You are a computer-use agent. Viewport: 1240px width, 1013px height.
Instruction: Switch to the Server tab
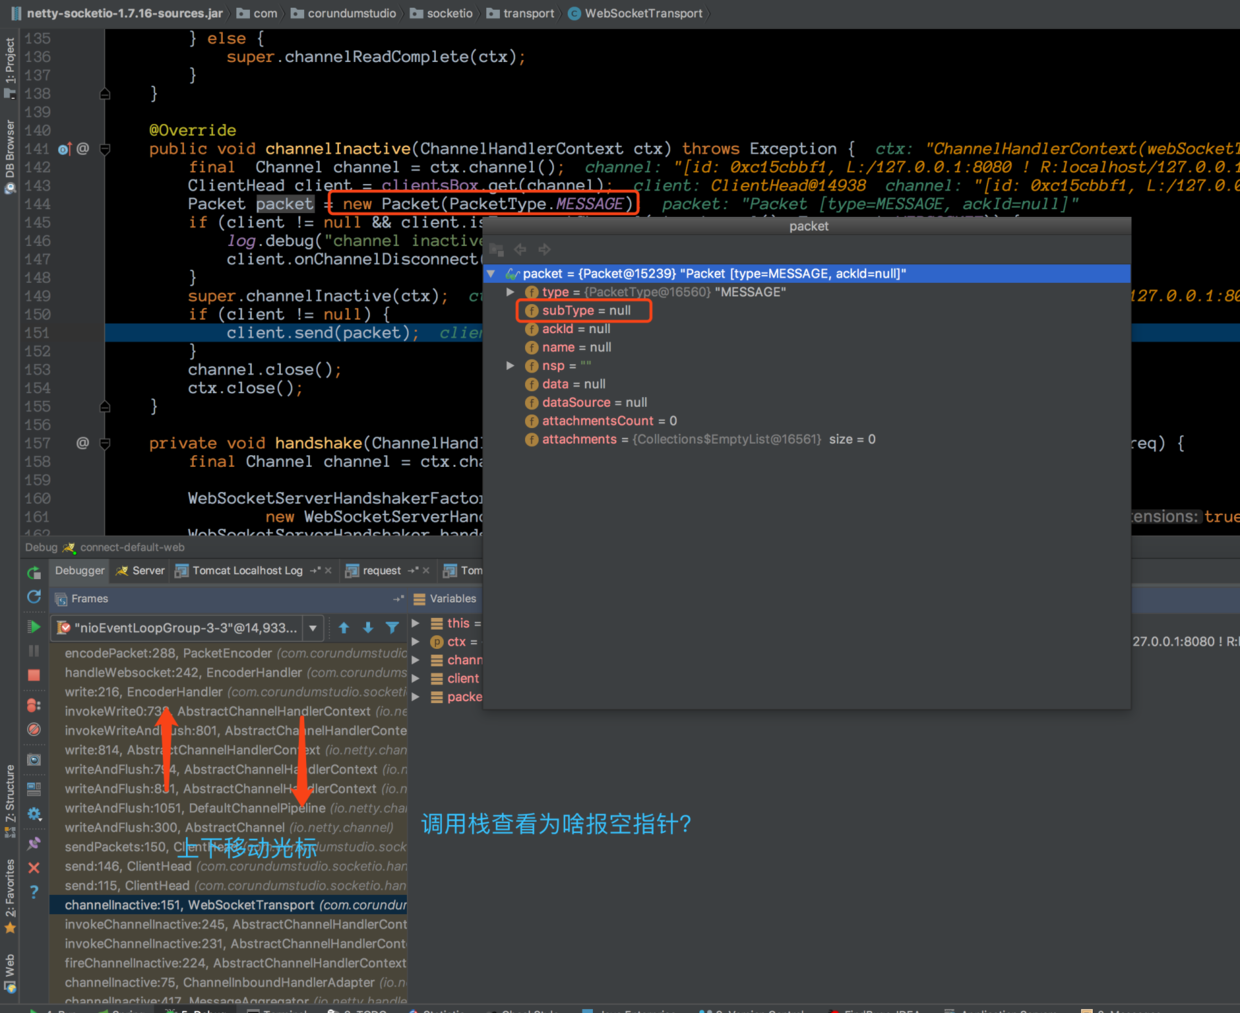140,571
